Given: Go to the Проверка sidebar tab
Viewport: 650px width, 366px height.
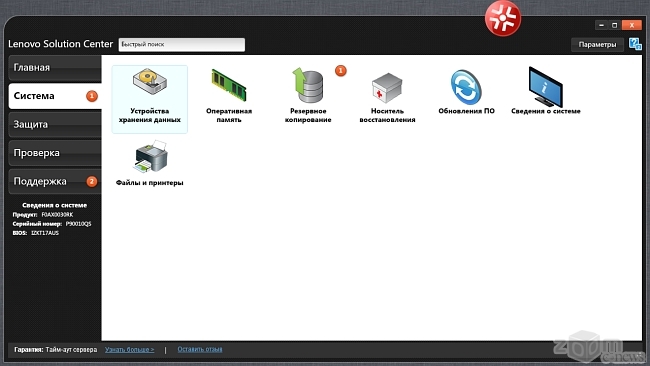Looking at the screenshot, I should pyautogui.click(x=55, y=153).
